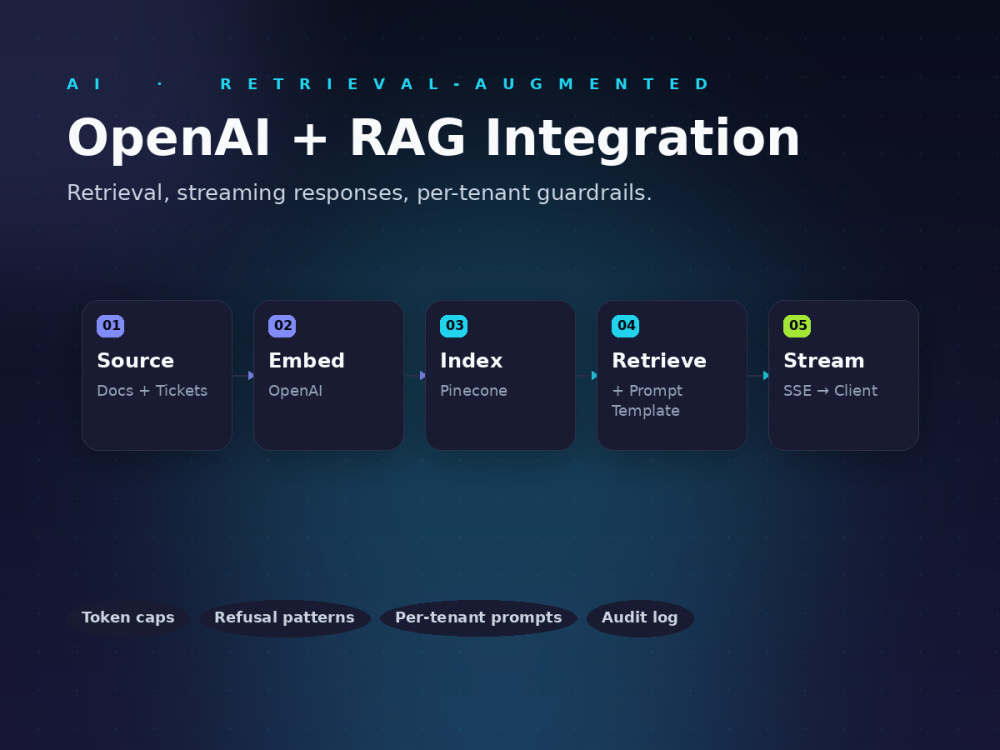Click the 'Docs + Tickets' text

point(152,391)
